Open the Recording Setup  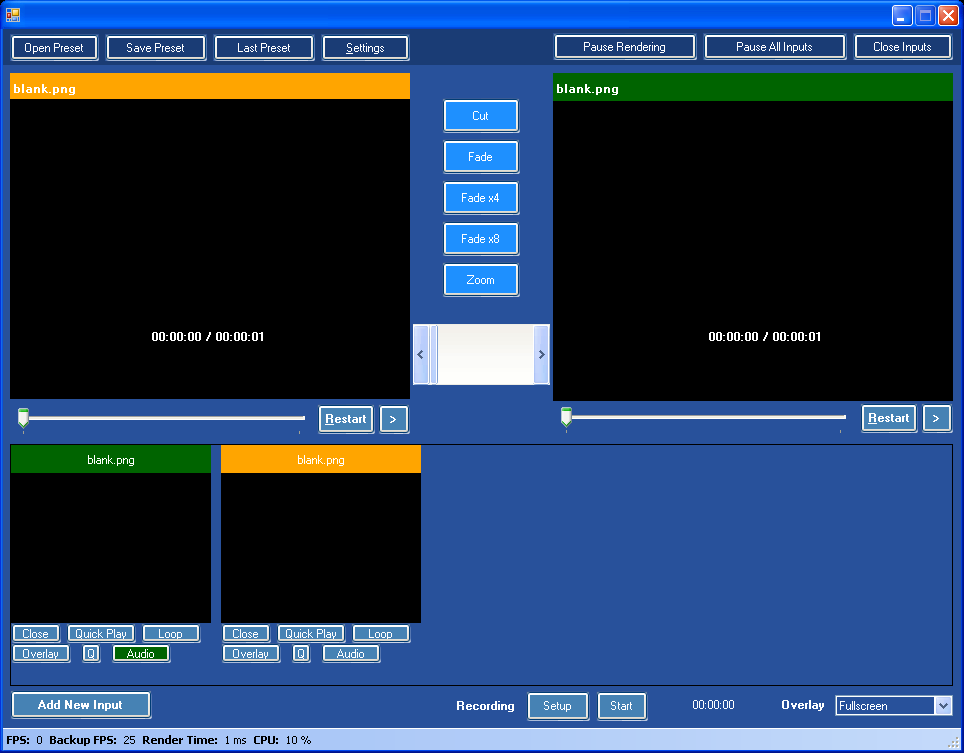click(558, 706)
